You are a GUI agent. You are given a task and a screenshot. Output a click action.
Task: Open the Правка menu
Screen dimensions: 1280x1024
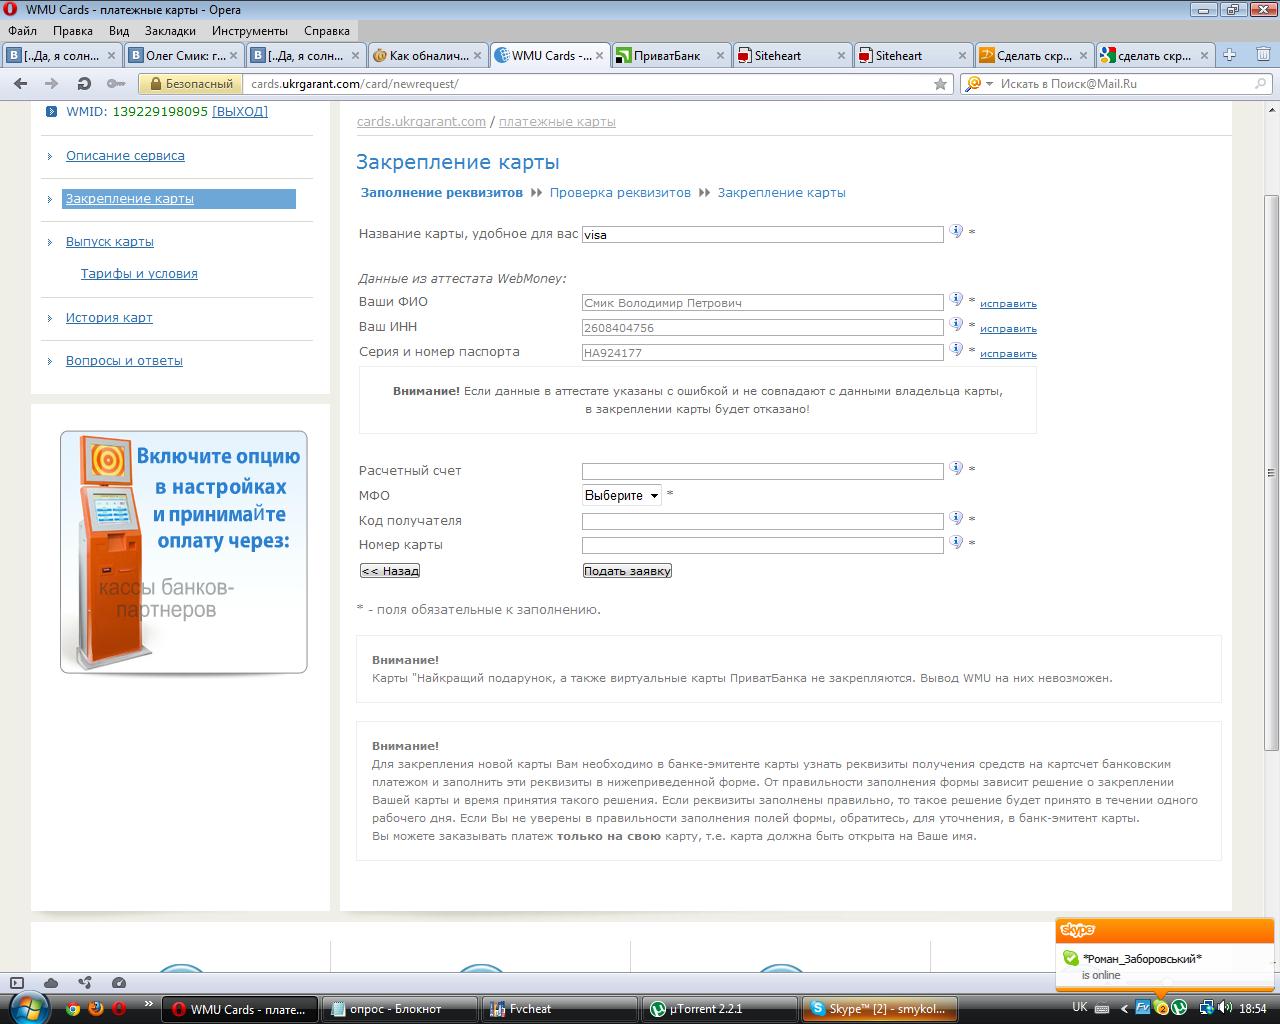pyautogui.click(x=73, y=31)
